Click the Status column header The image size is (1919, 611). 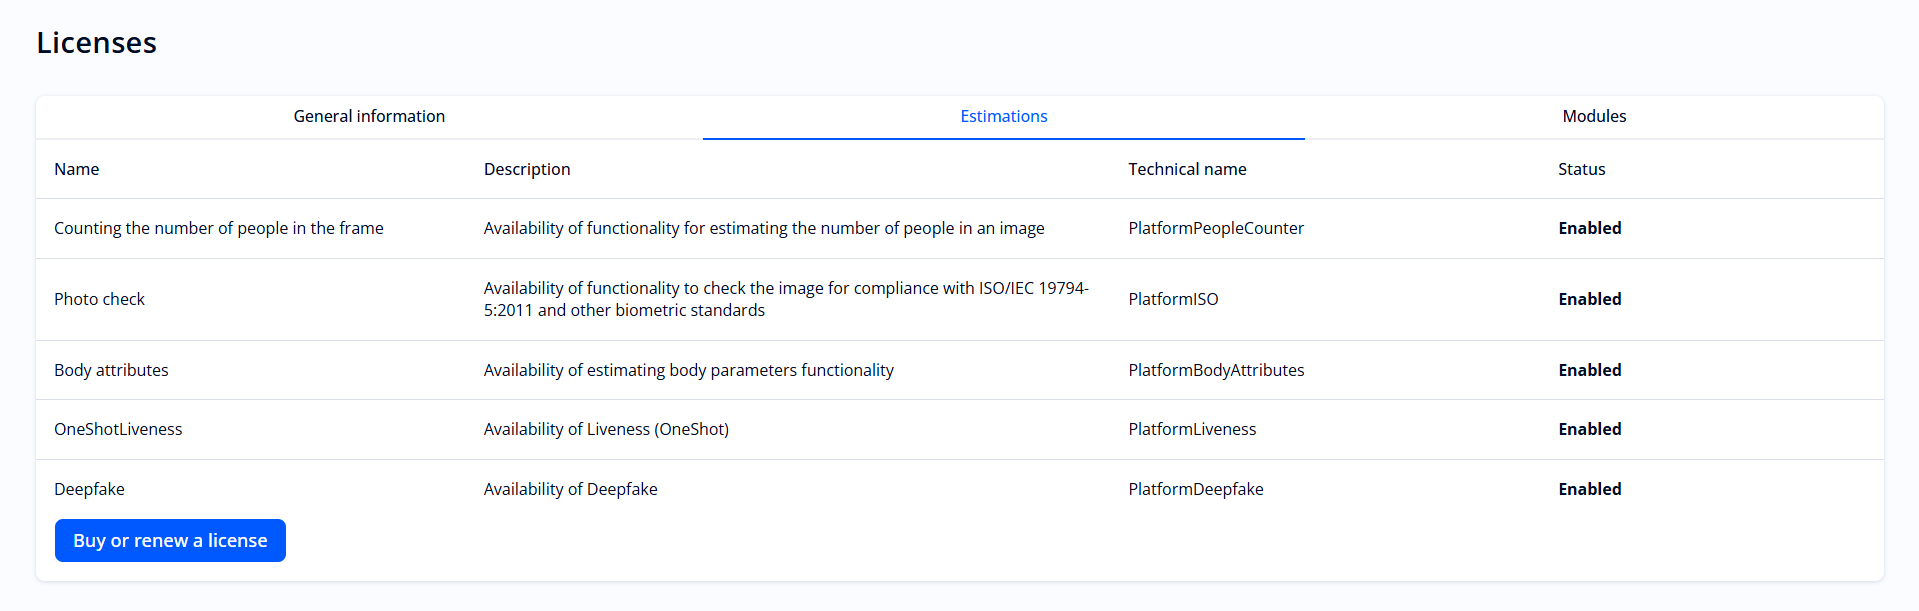(x=1581, y=169)
